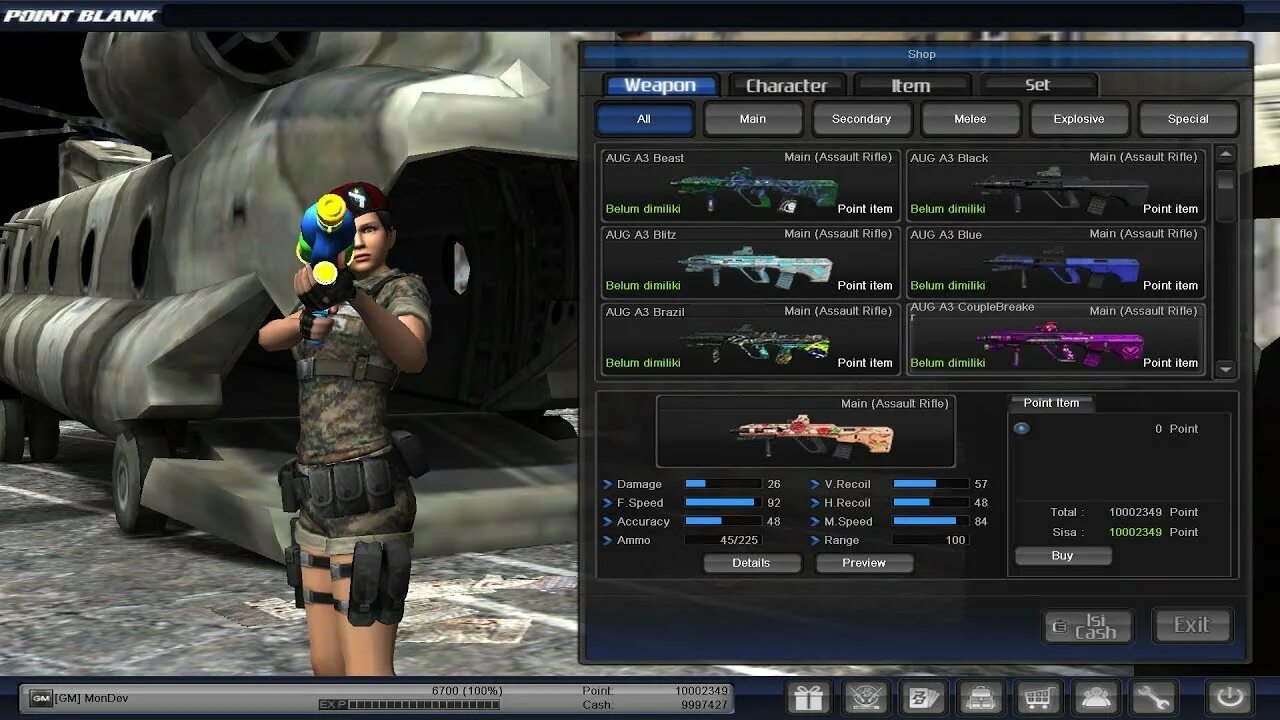1280x720 pixels.
Task: Open the wrench settings icon
Action: tap(1153, 697)
